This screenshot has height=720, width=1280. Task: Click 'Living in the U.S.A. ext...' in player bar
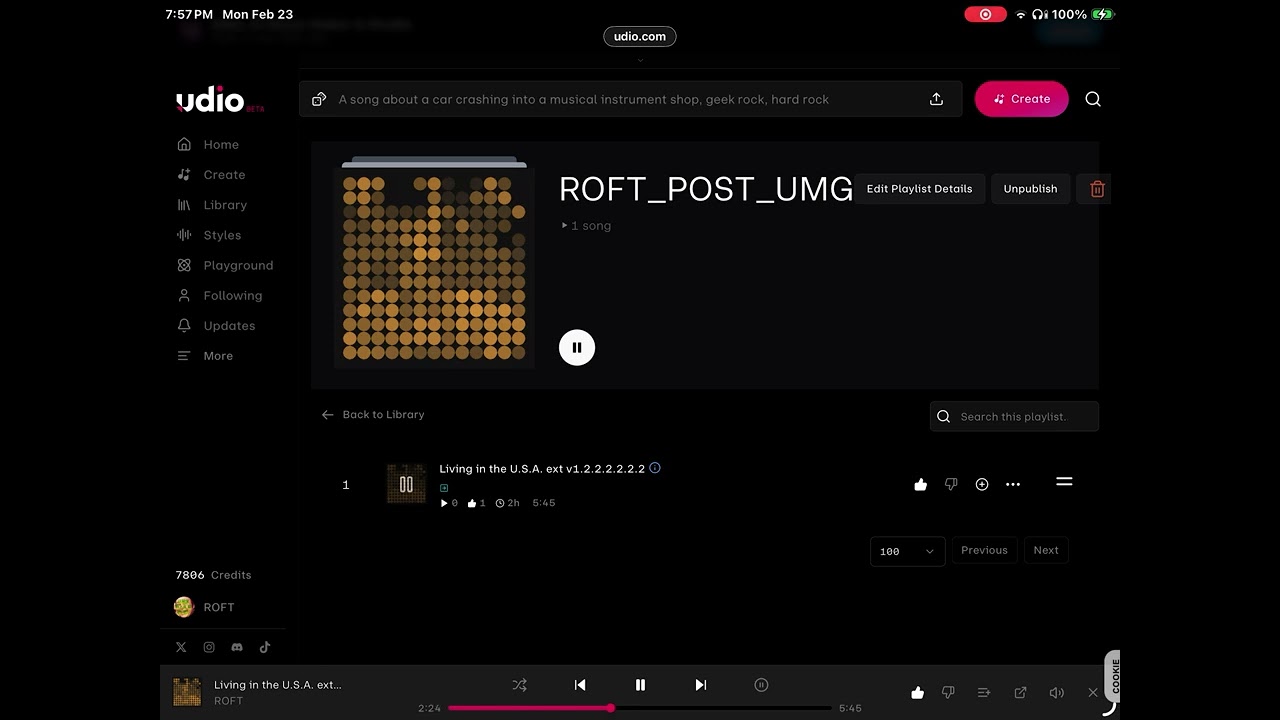278,685
